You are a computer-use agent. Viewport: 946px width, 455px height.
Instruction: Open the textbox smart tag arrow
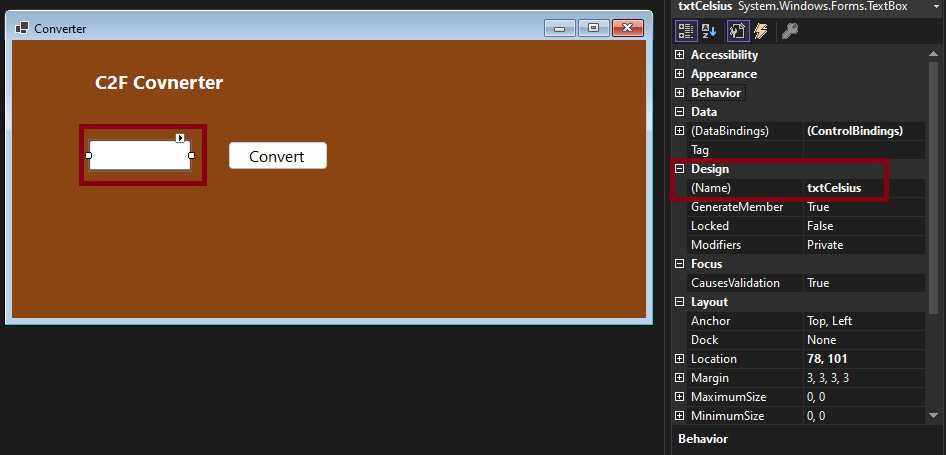(180, 138)
